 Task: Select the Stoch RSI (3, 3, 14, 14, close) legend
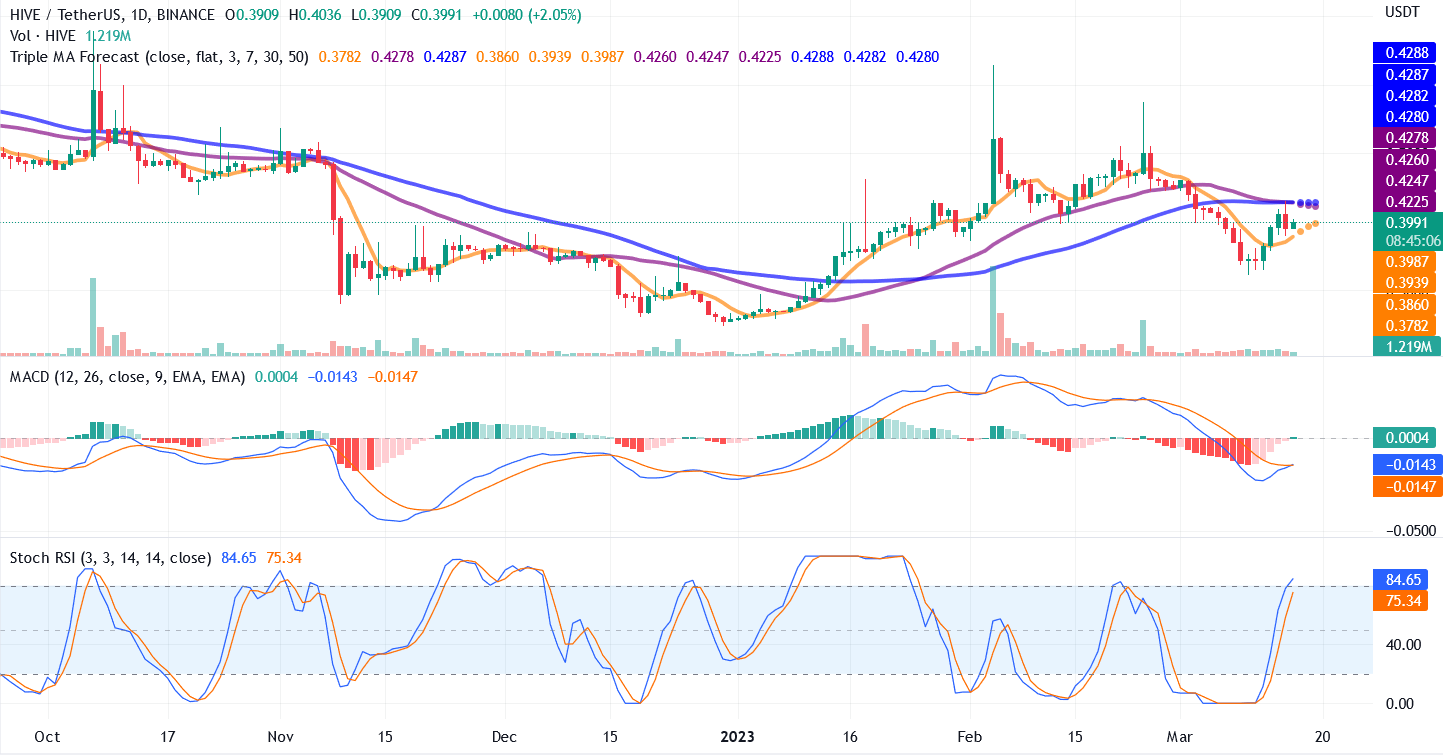click(x=110, y=557)
